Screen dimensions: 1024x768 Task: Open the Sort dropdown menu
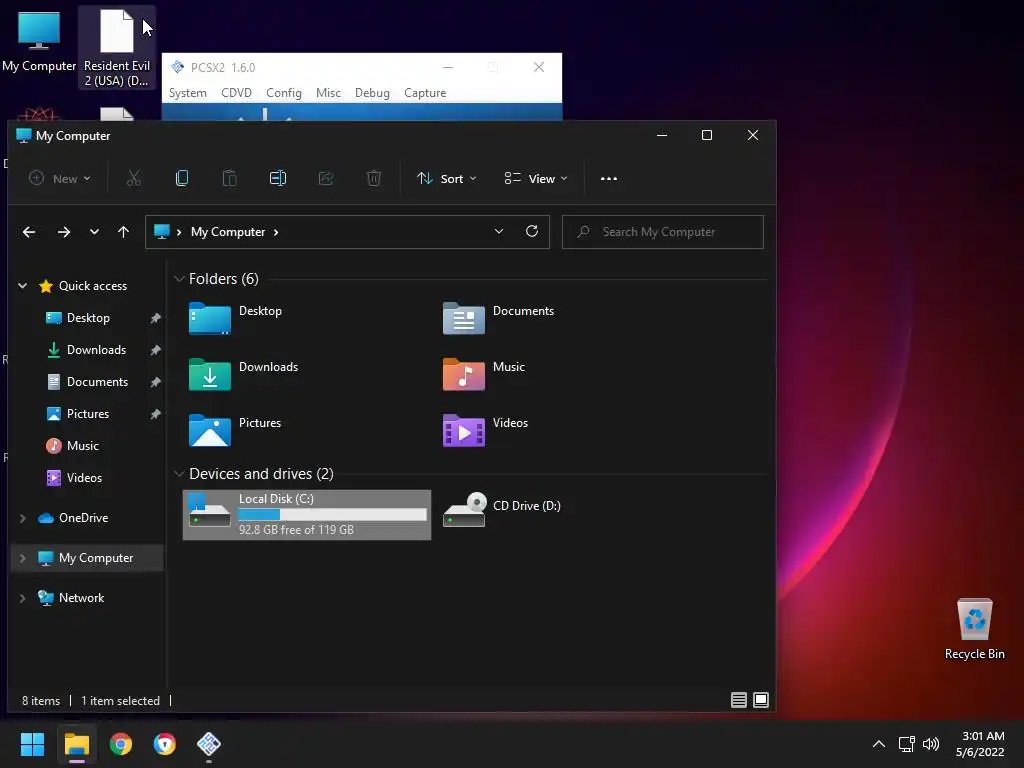pyautogui.click(x=447, y=178)
